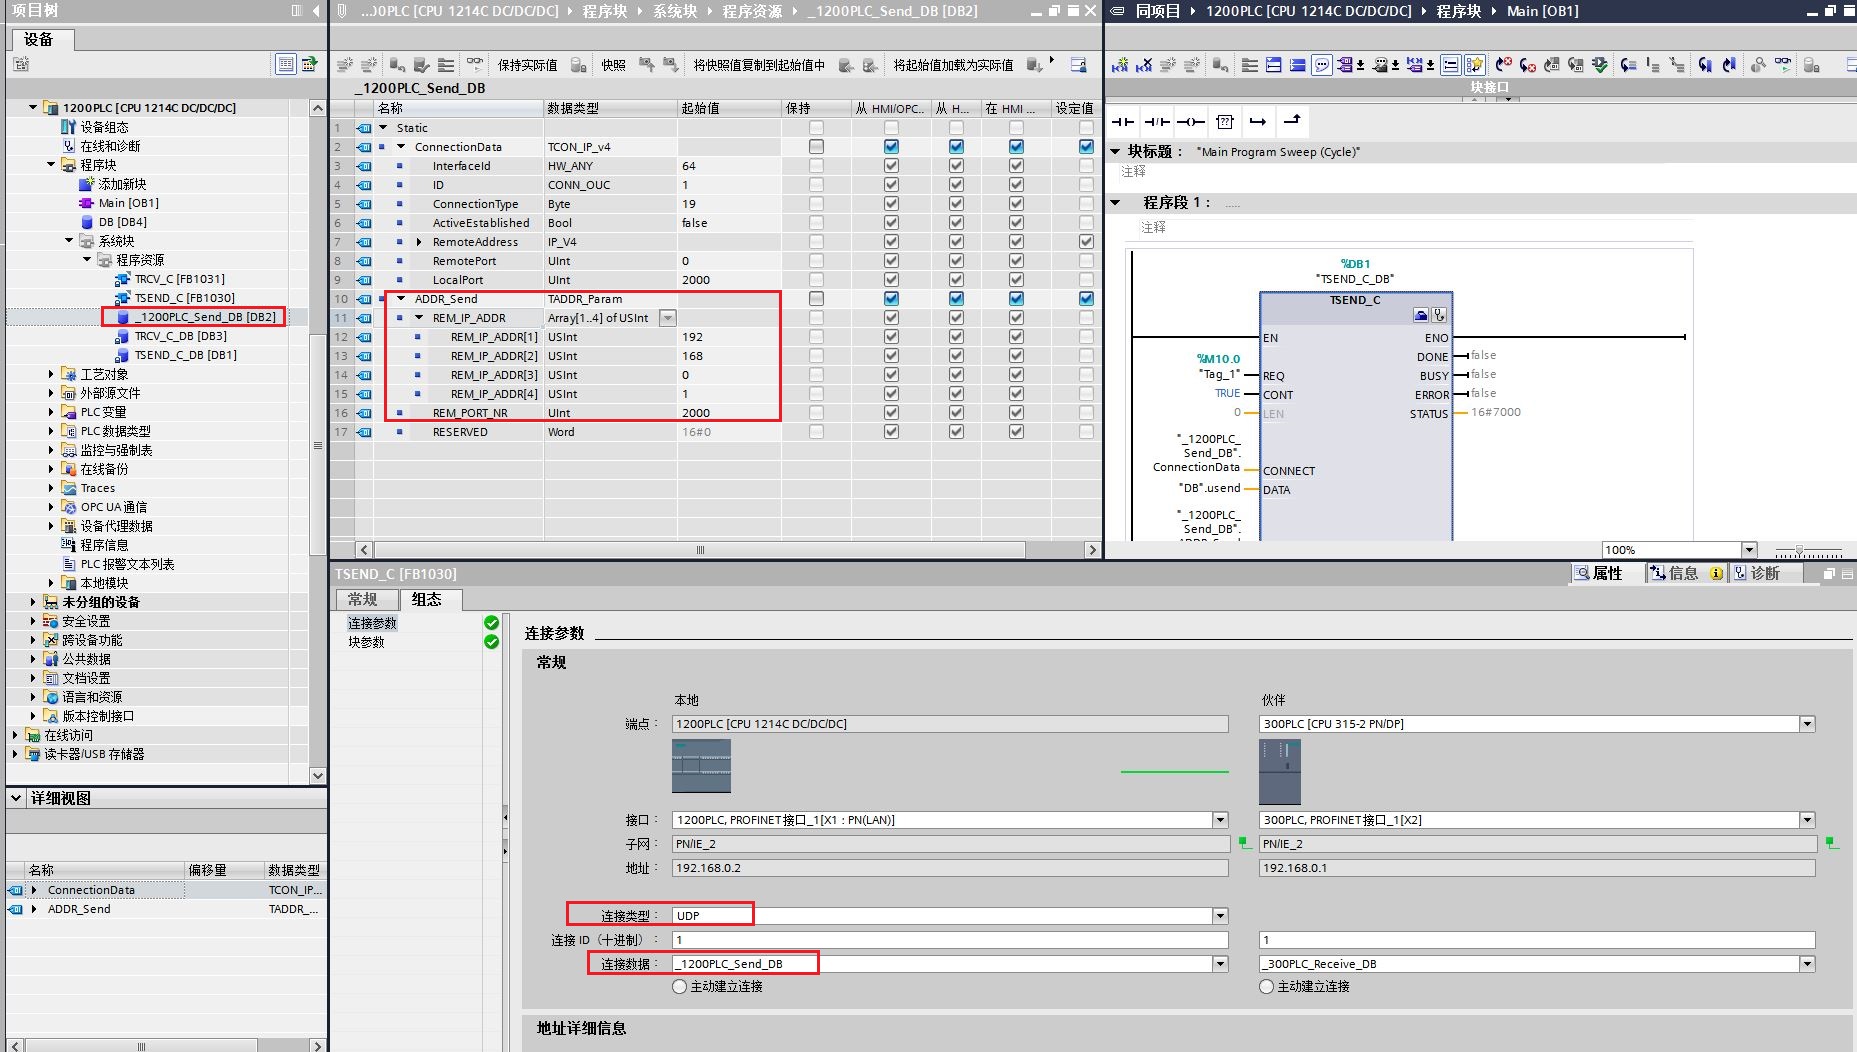Viewport: 1857px width, 1052px height.
Task: Click the open branch ladder icon
Action: click(x=1258, y=122)
